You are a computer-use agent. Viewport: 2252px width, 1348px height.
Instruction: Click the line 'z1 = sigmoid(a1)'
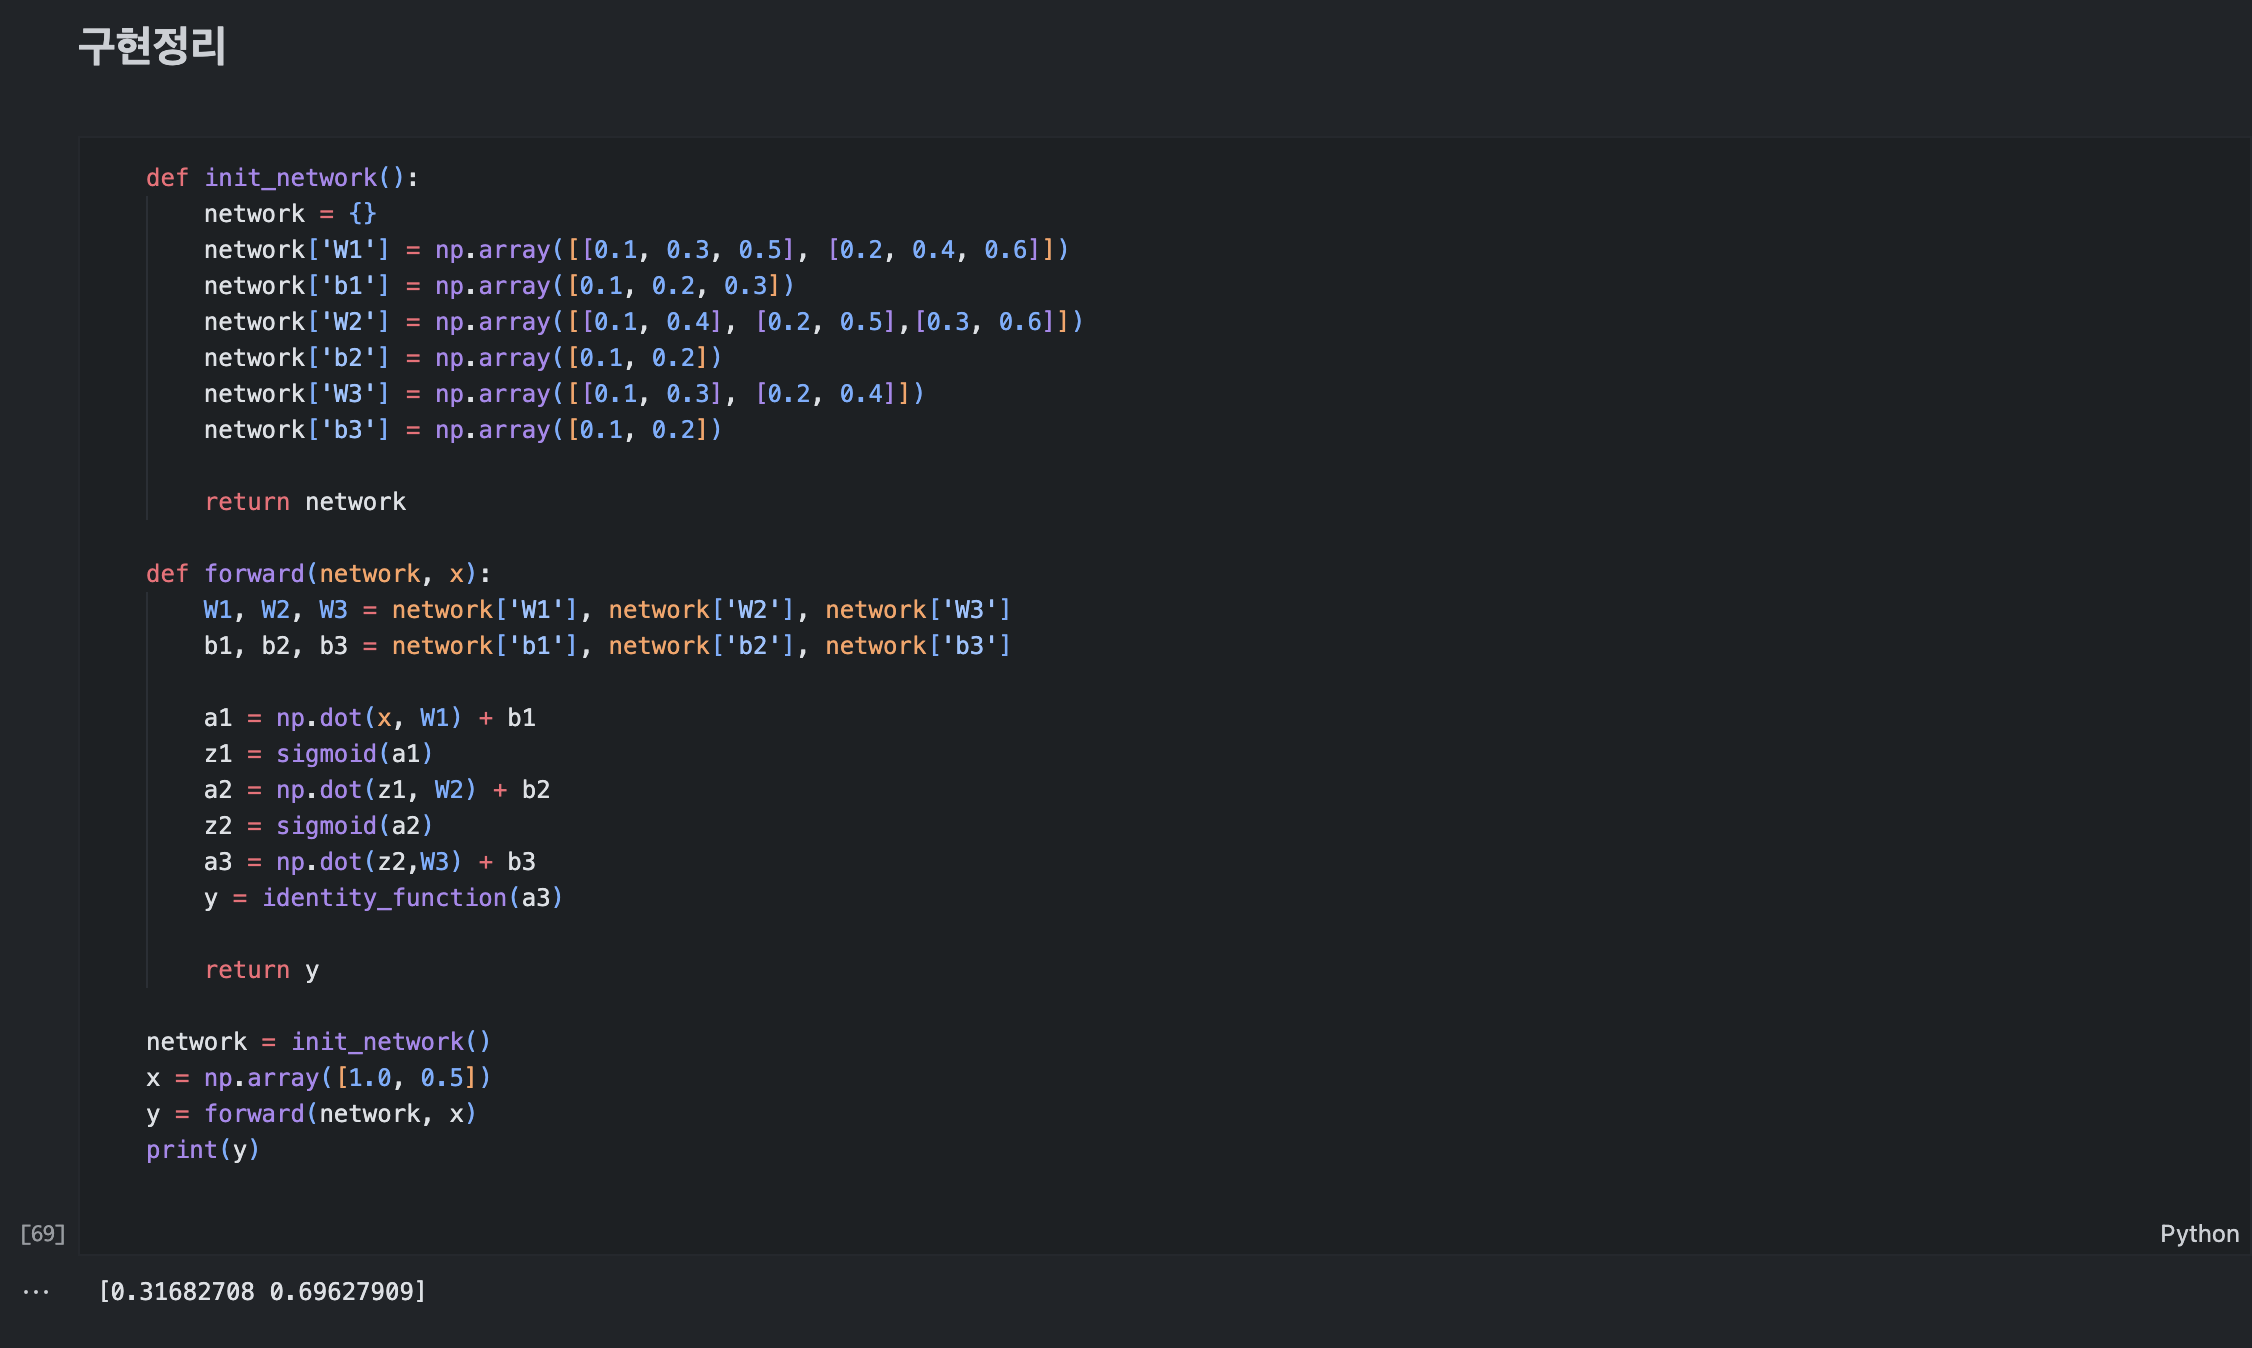[318, 754]
